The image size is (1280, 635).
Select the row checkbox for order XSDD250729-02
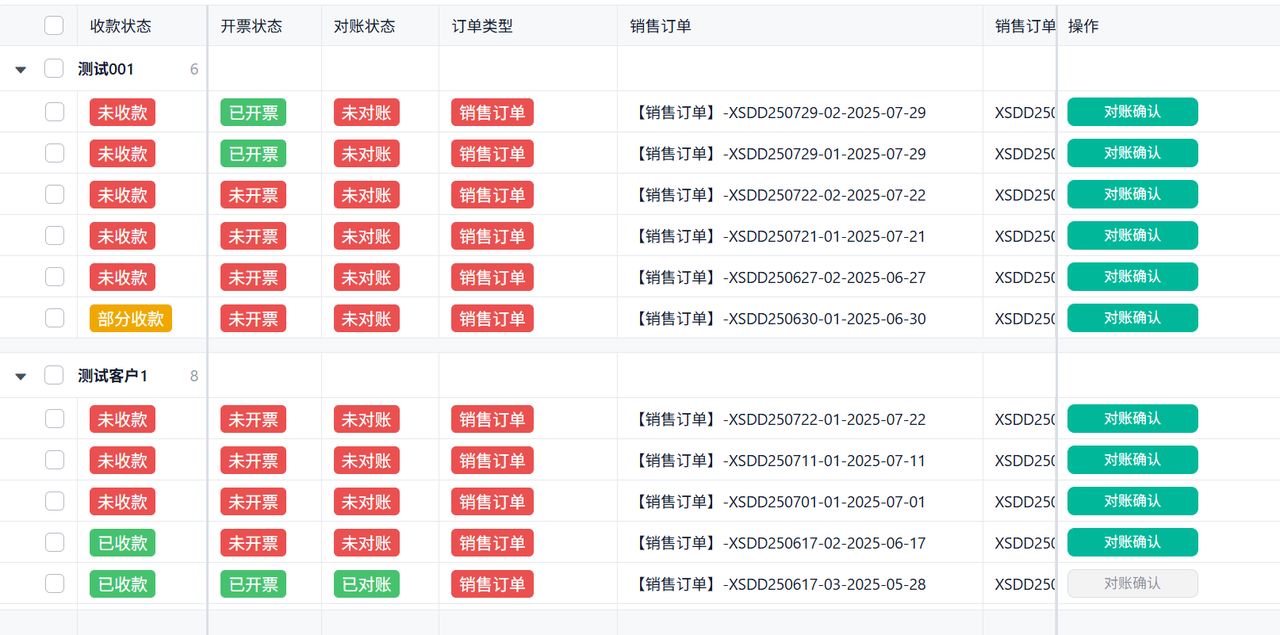coord(54,112)
